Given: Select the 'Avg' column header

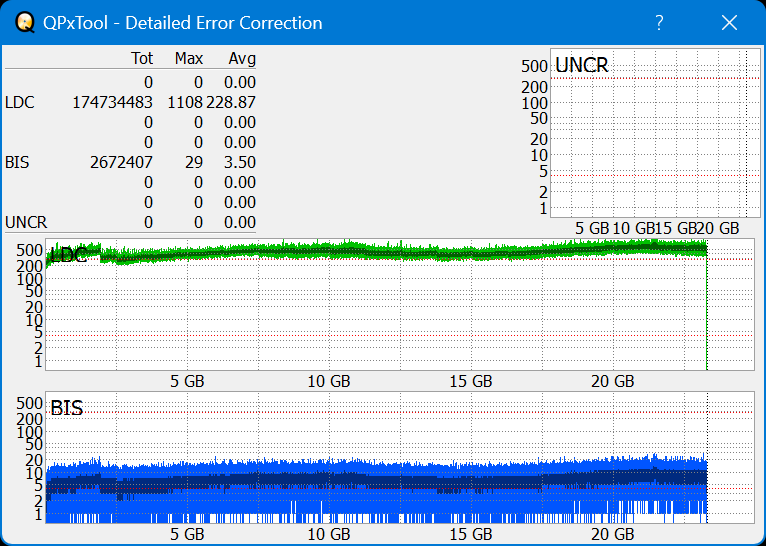Looking at the screenshot, I should [242, 59].
